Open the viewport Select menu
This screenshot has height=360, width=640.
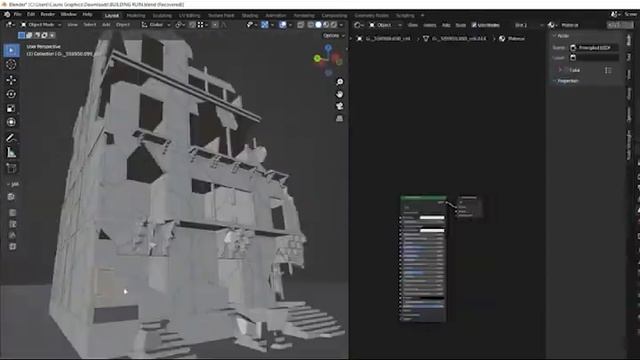[90, 25]
